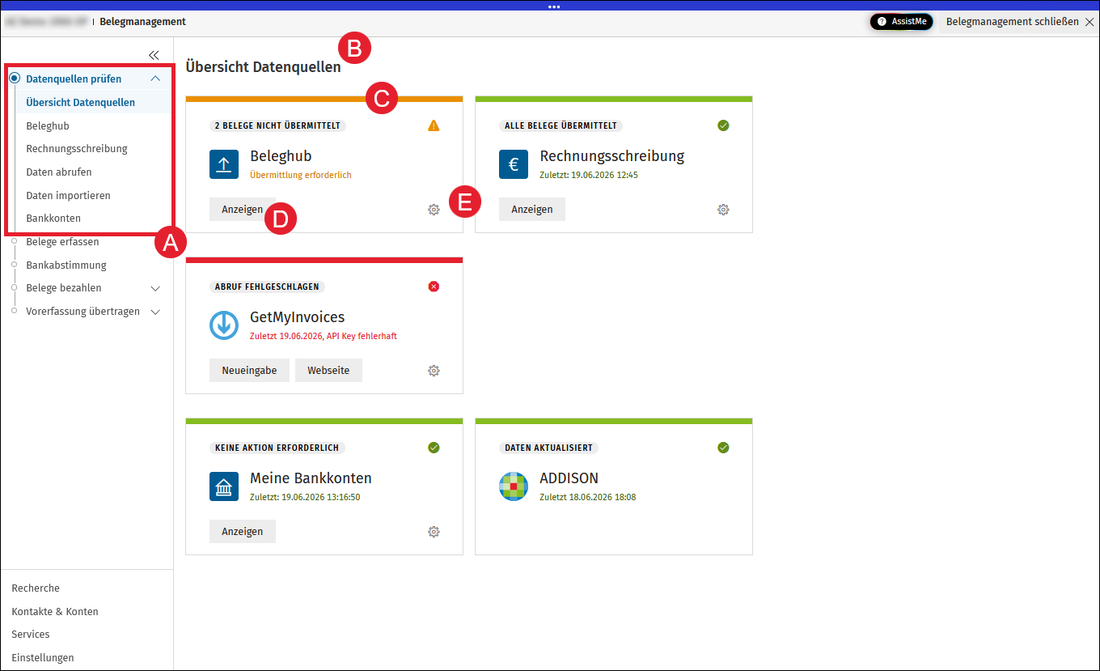Click the GetMyInvoices download arrow icon
The image size is (1100, 671).
[x=224, y=325]
